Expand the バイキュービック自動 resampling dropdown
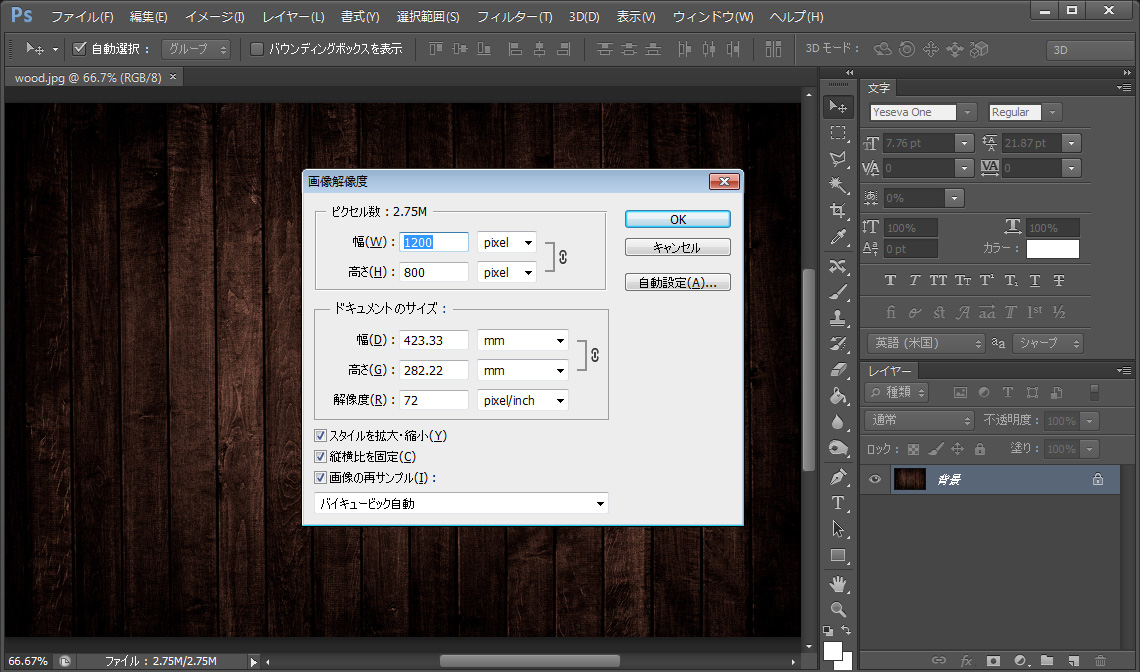Image resolution: width=1140 pixels, height=672 pixels. coord(460,504)
